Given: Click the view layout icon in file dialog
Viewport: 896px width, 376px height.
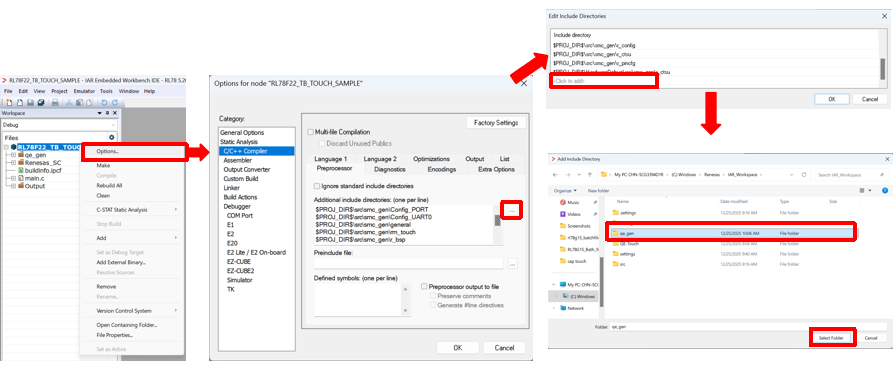Looking at the screenshot, I should 862,190.
